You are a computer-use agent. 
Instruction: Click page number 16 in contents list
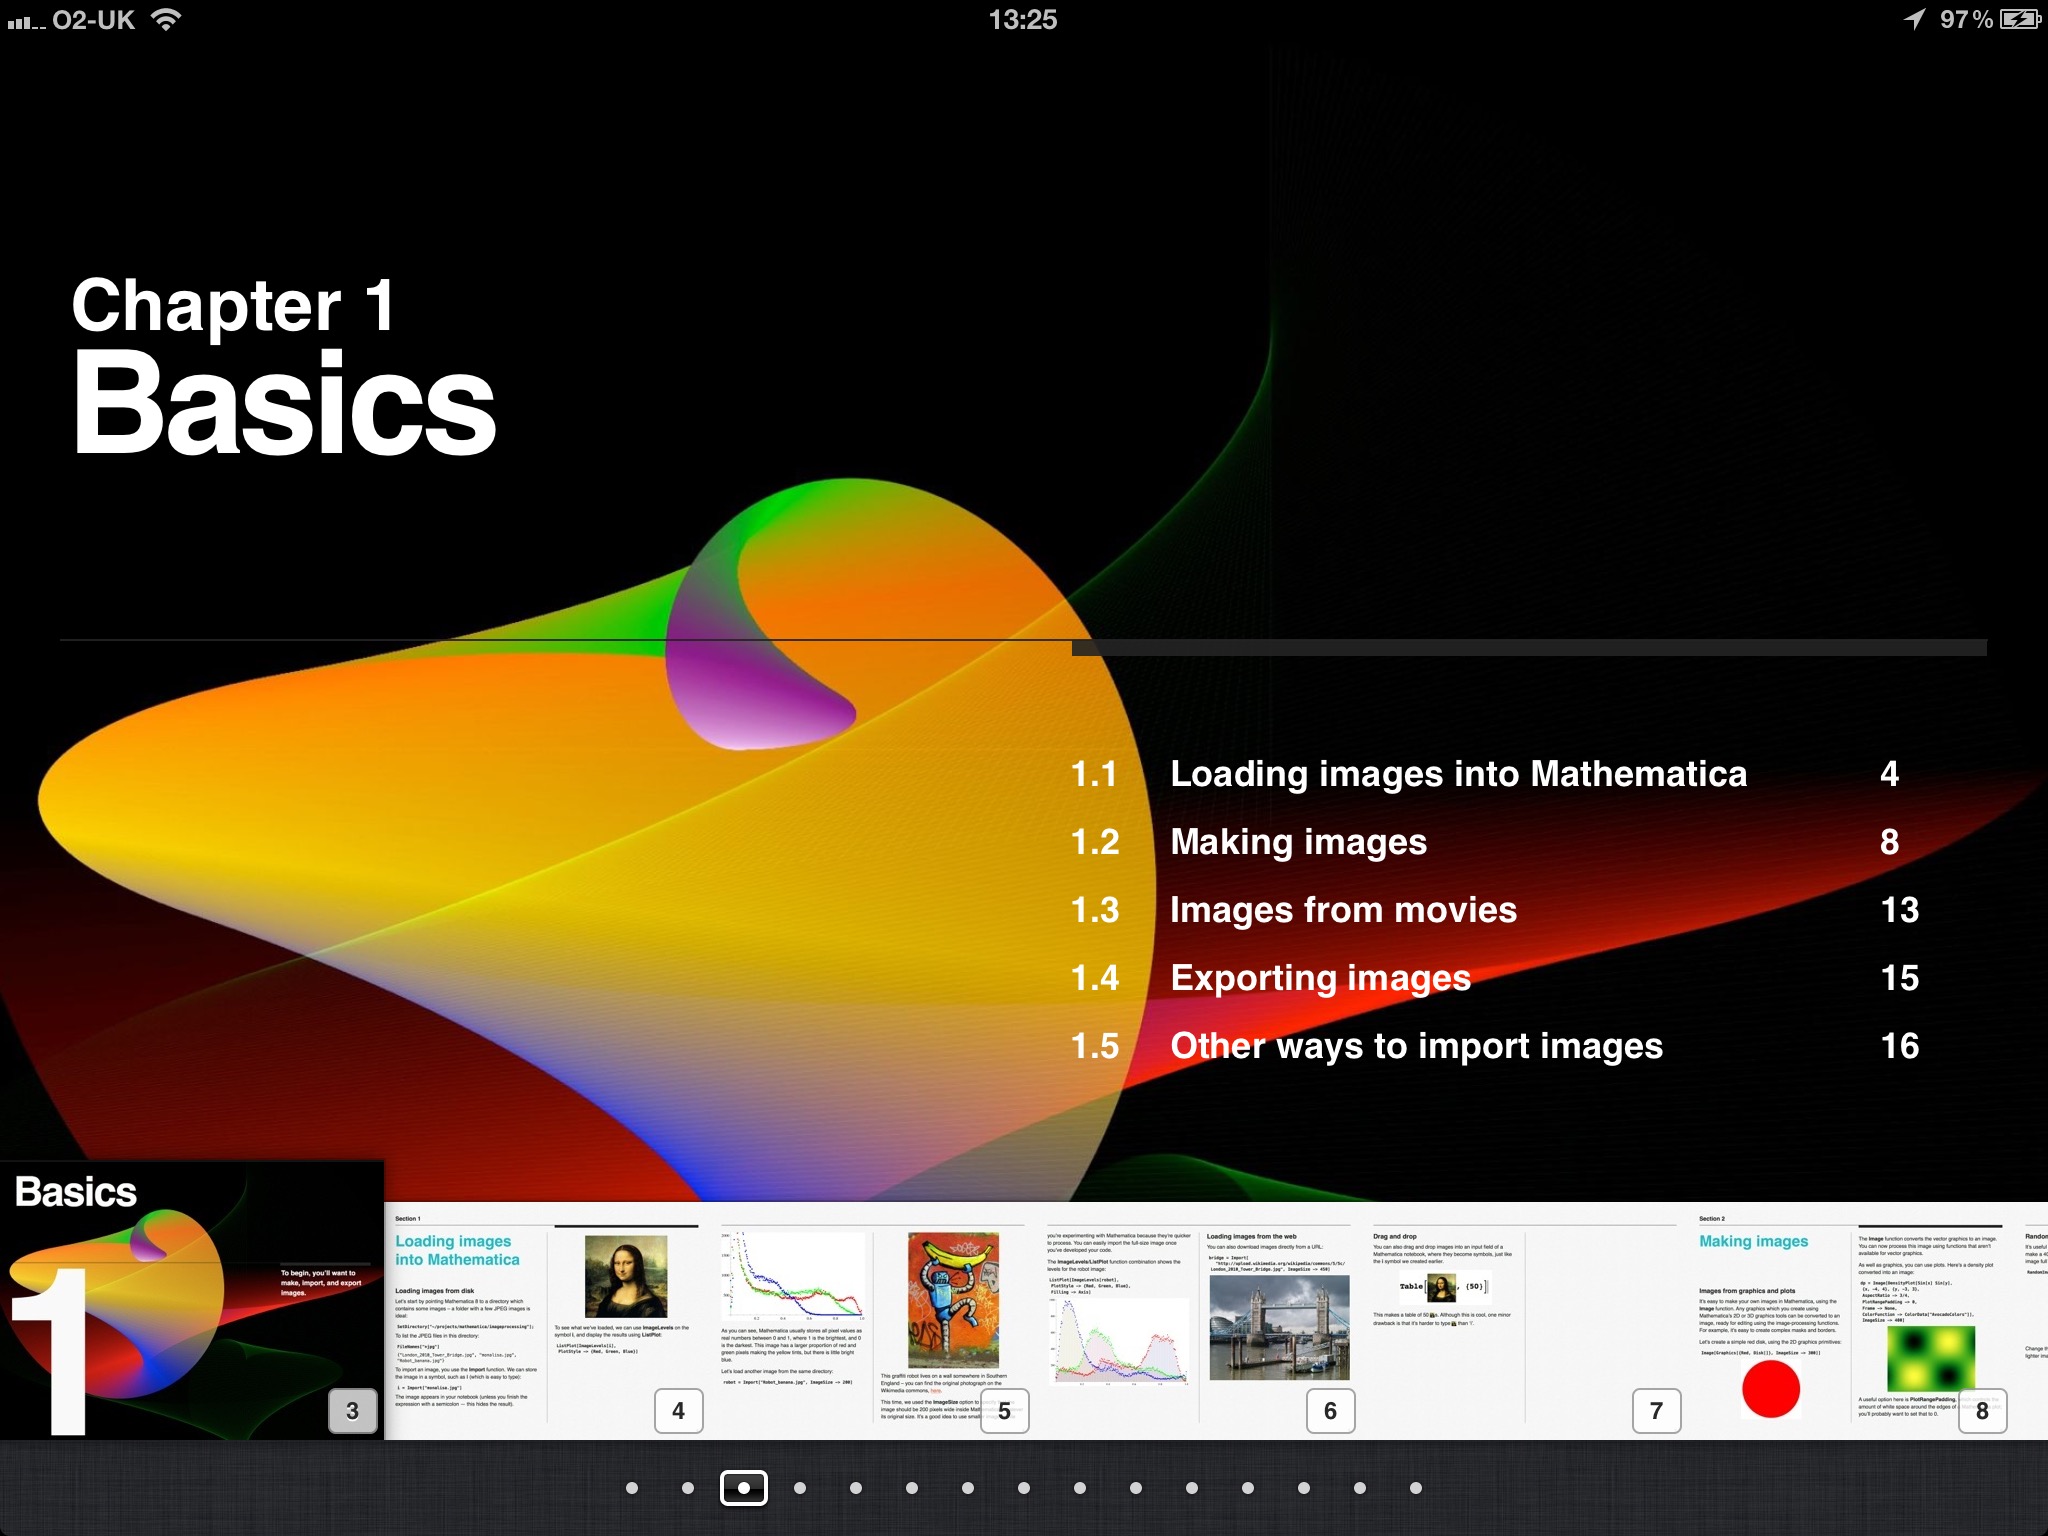tap(1900, 1046)
